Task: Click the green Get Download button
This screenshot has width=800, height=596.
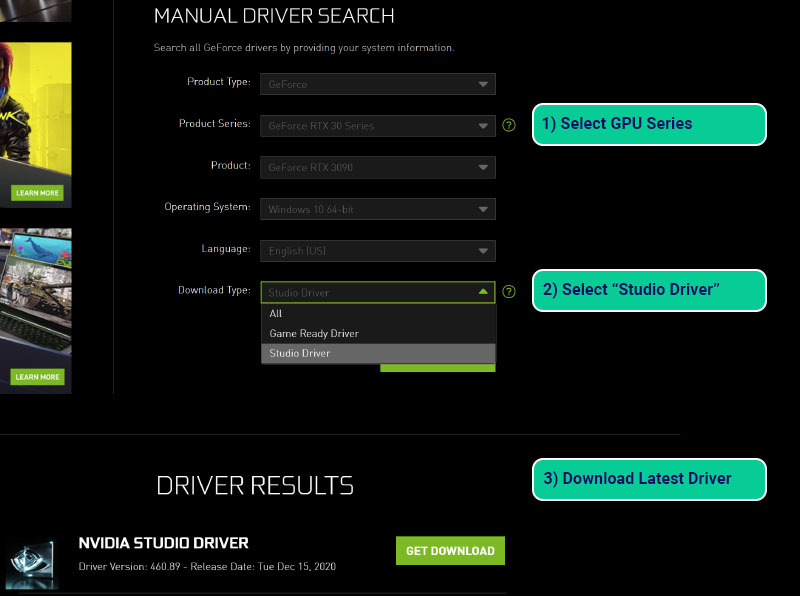Action: tap(450, 551)
